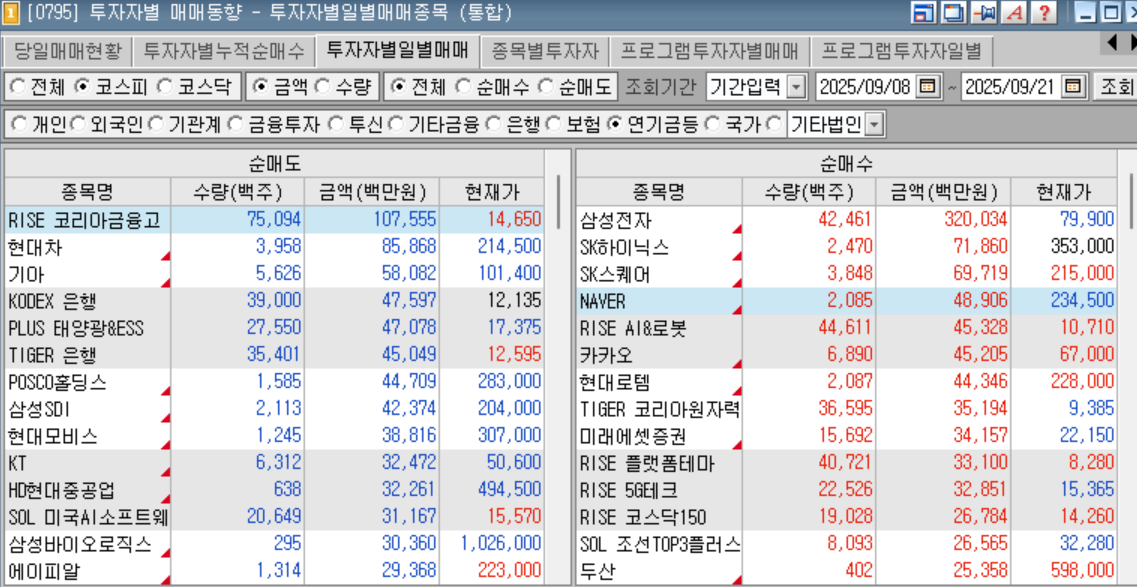1137x587 pixels.
Task: Open the 기타법인 dropdown arrow
Action: [875, 124]
